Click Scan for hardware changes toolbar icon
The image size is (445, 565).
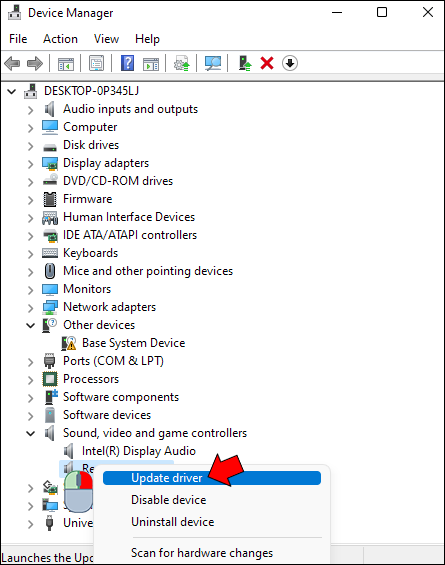tap(213, 64)
